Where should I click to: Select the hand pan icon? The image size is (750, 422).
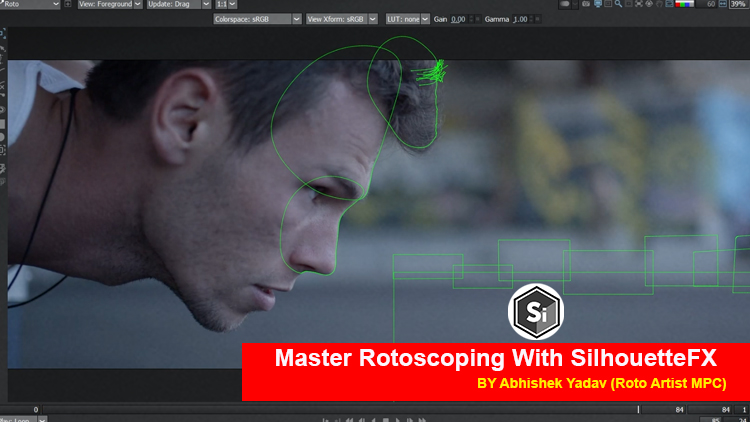pos(659,4)
